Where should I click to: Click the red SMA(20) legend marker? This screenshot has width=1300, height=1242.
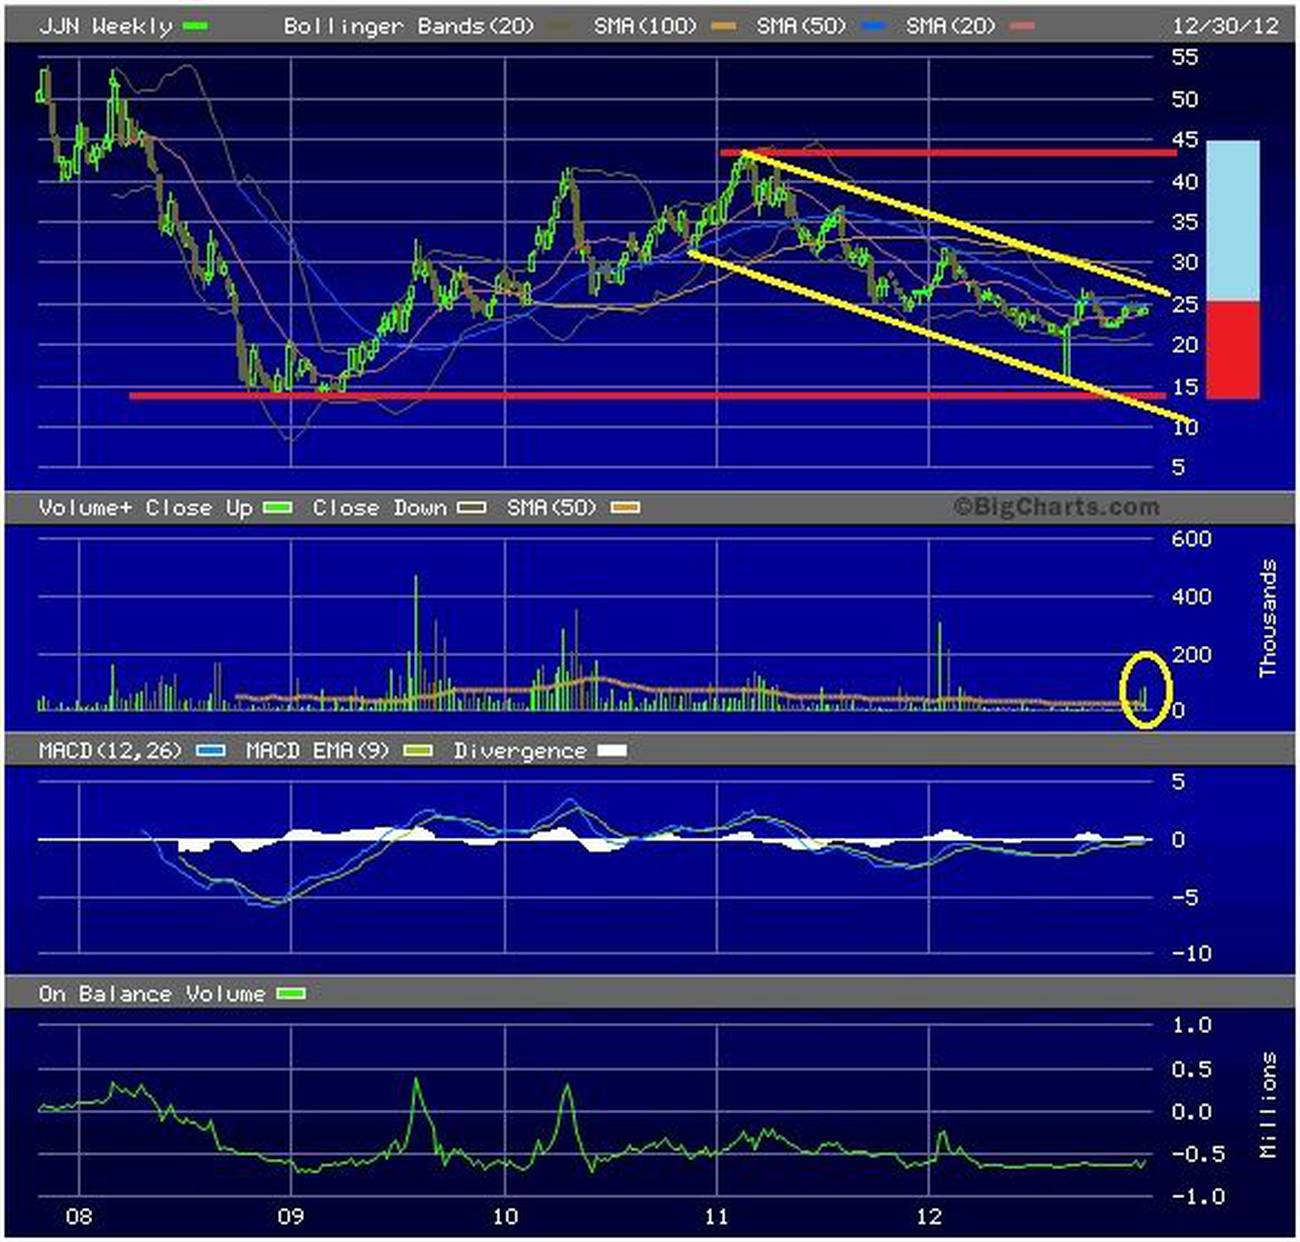point(1022,27)
